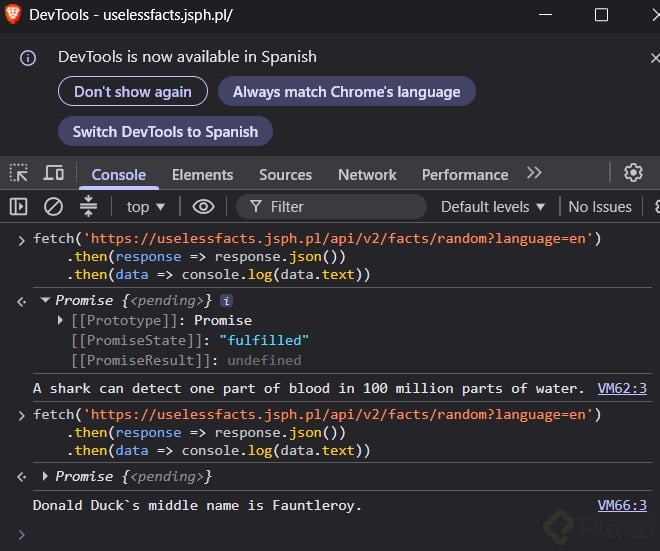Open the VM66:3 source link

tap(622, 505)
